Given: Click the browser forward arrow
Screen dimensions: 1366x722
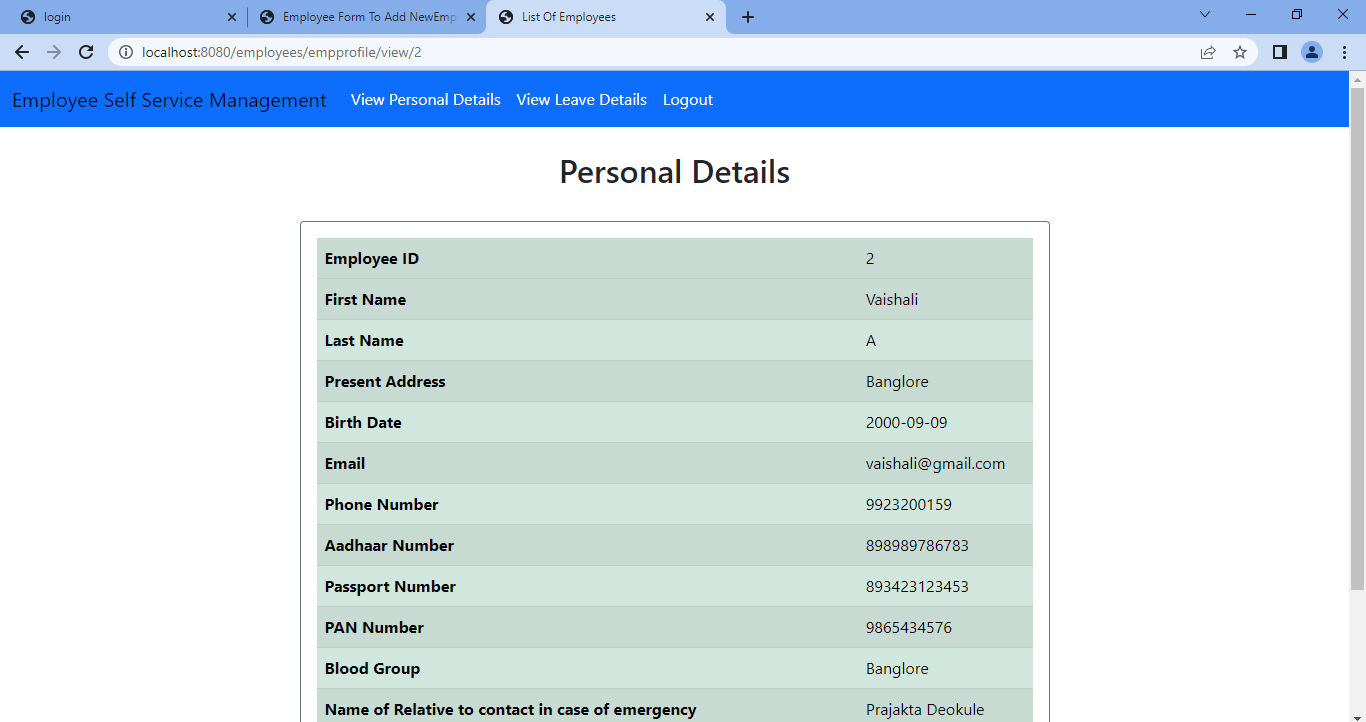Looking at the screenshot, I should [54, 52].
